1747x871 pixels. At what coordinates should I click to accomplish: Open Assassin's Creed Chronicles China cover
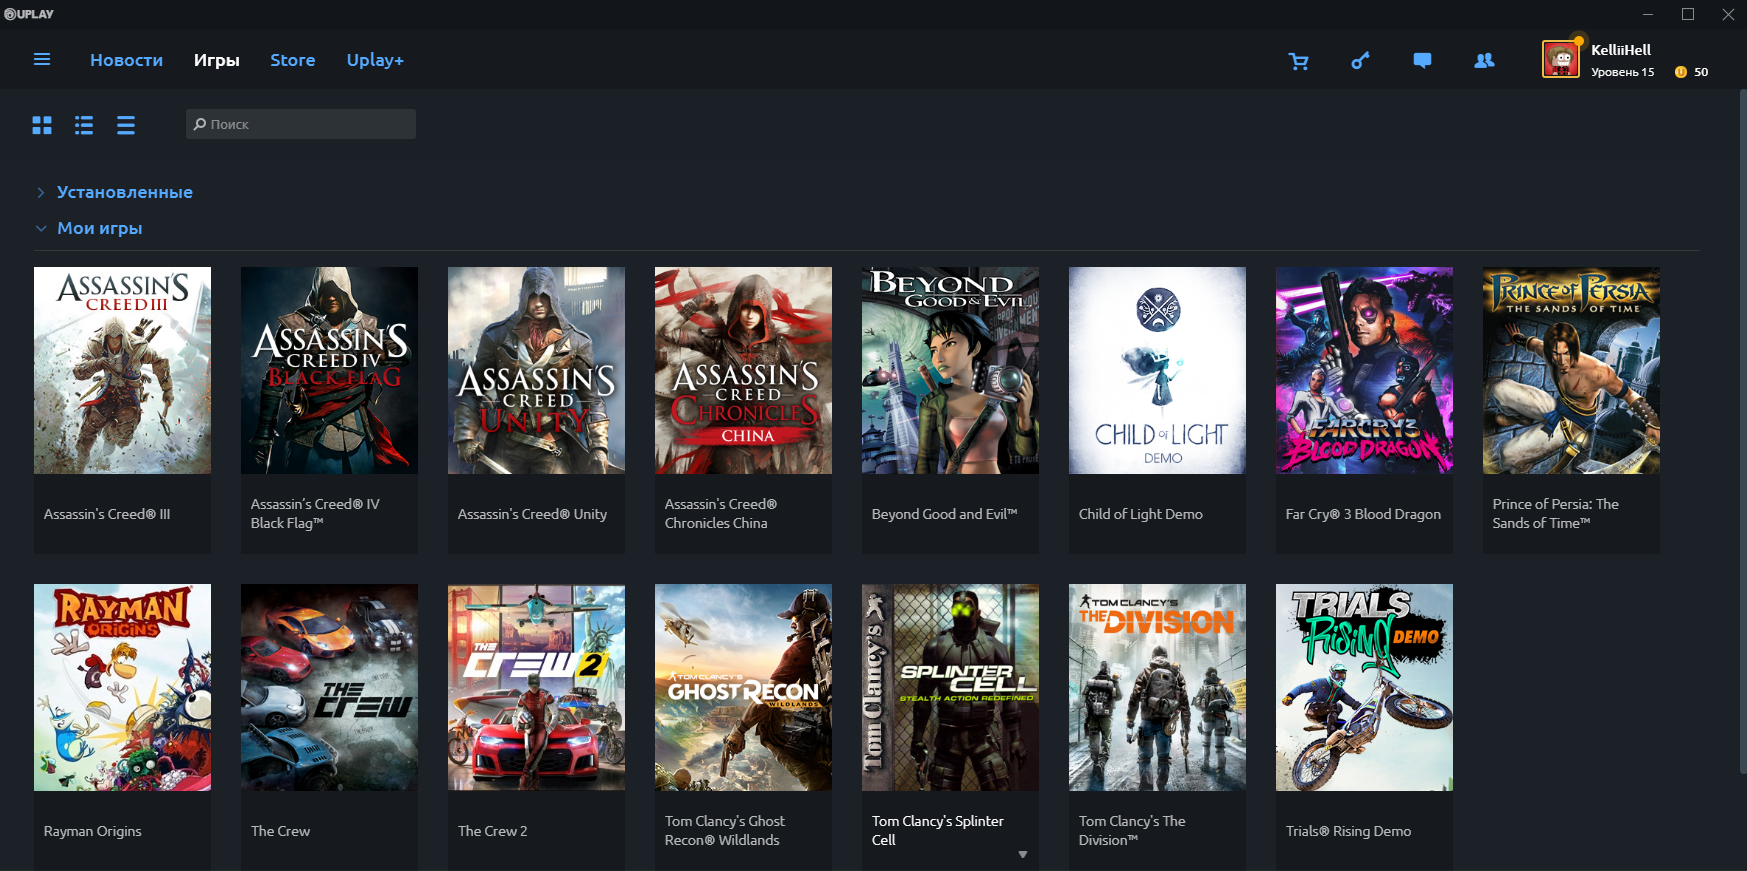click(x=743, y=370)
